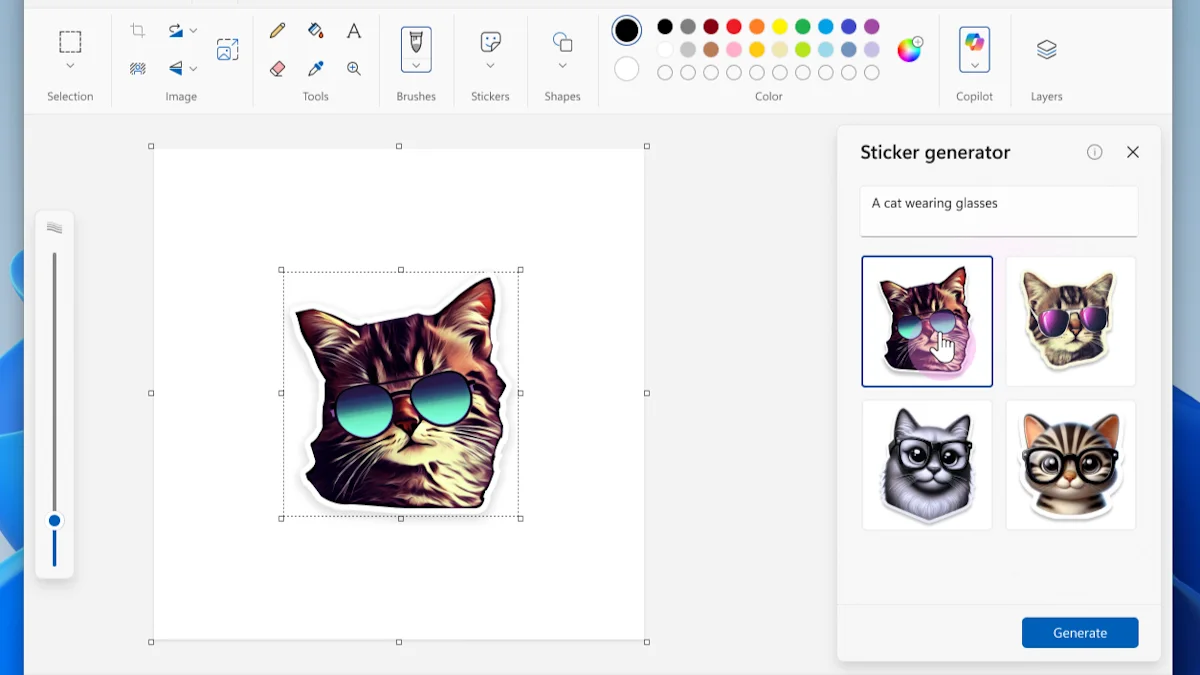1200x675 pixels.
Task: Expand the Brushes dropdown arrow
Action: point(416,66)
